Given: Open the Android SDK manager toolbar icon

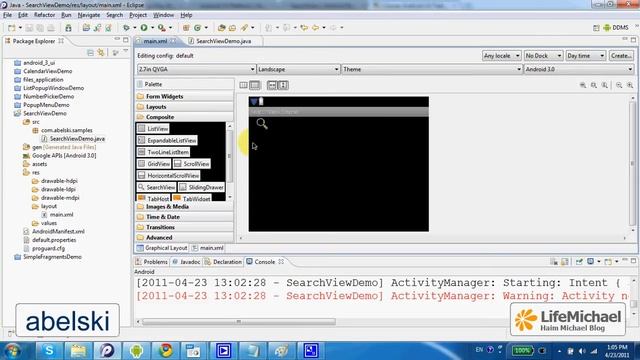Looking at the screenshot, I should [x=68, y=28].
